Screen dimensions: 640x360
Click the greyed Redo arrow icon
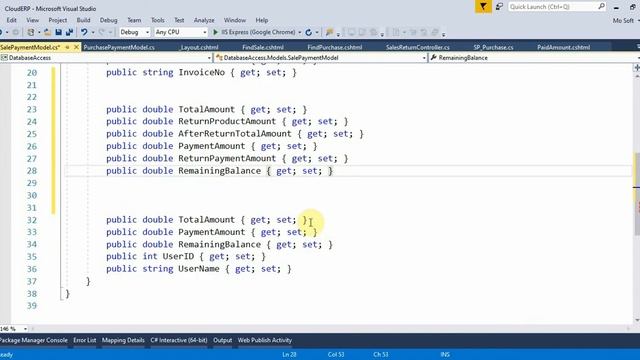(102, 32)
